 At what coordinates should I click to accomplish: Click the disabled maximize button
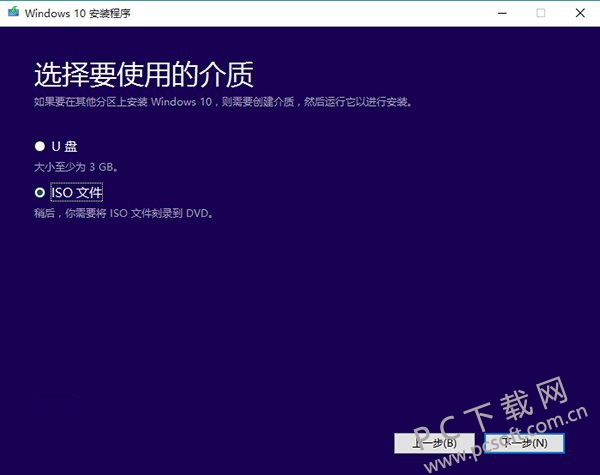point(541,13)
